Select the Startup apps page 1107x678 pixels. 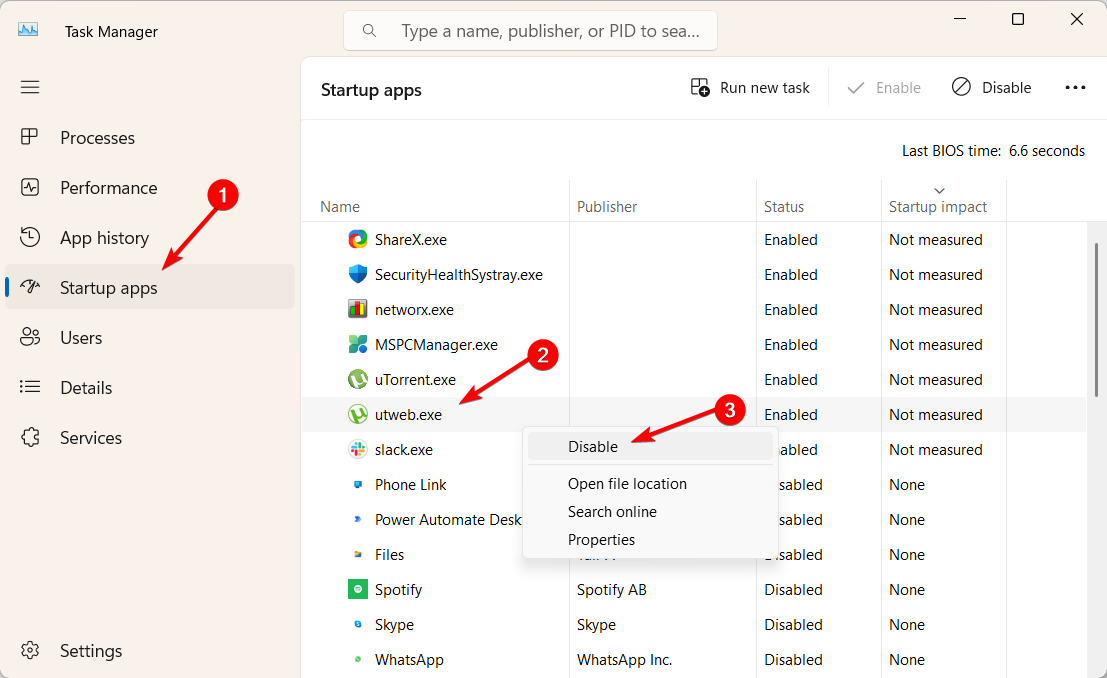(150, 287)
